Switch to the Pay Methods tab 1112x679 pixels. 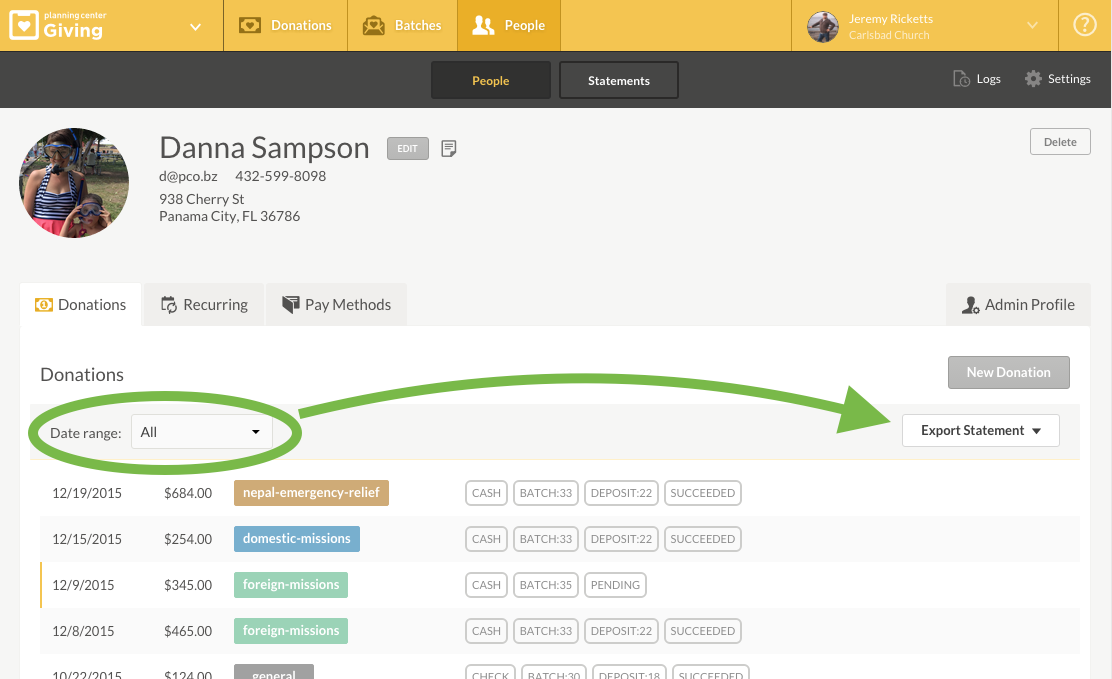336,304
